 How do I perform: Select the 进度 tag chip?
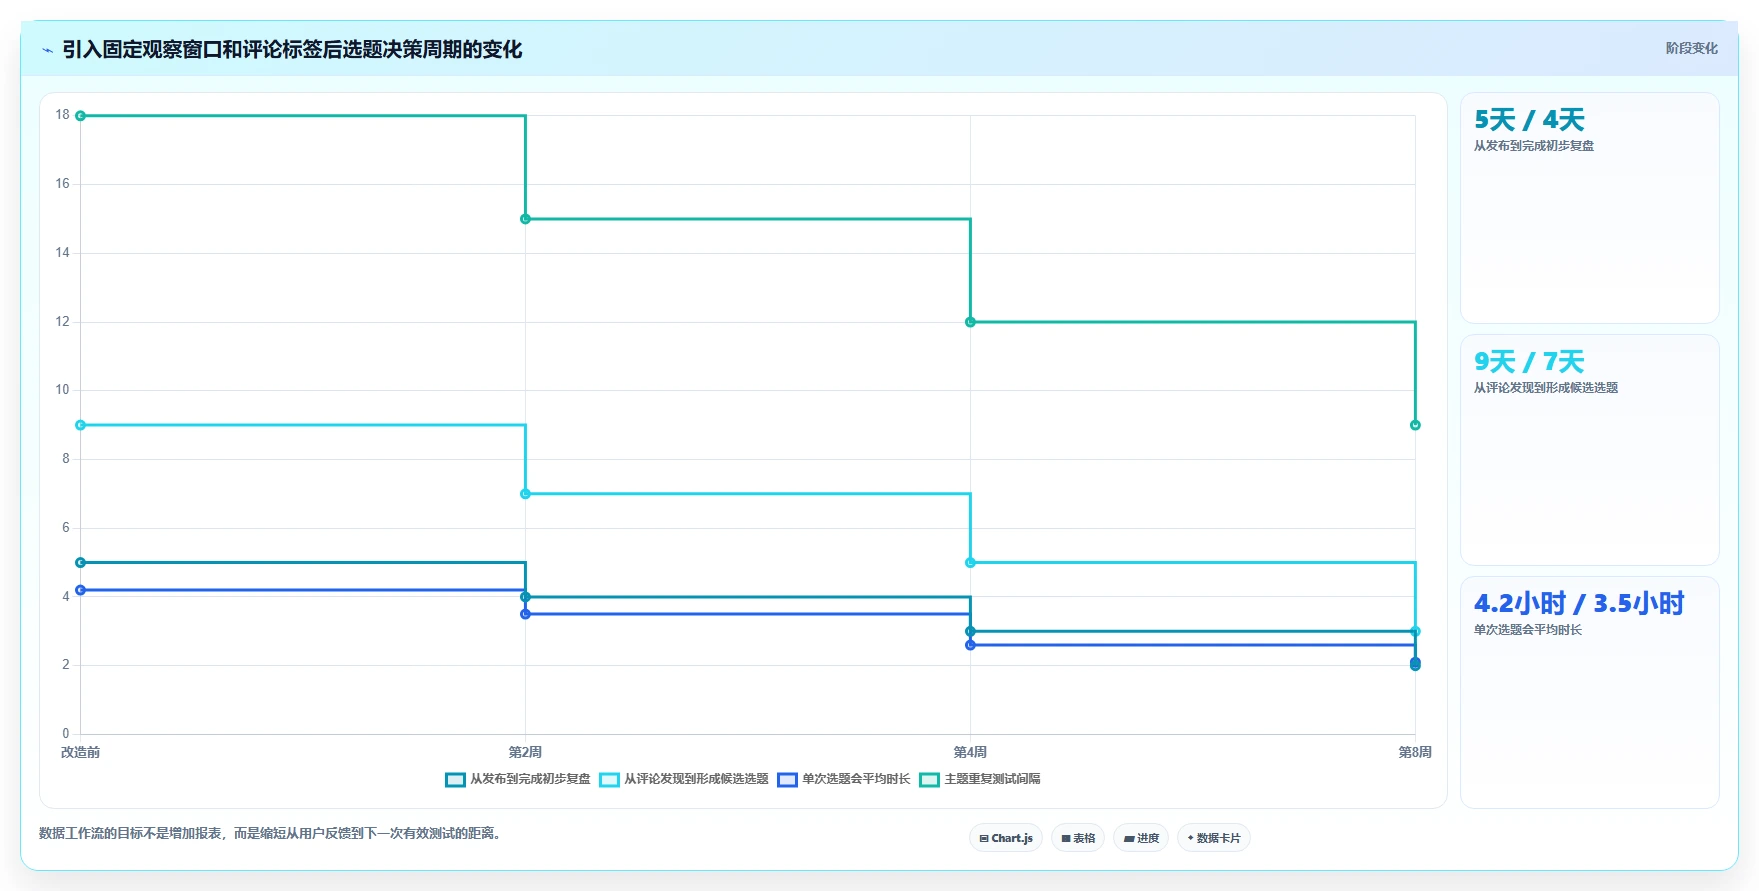pos(1141,838)
